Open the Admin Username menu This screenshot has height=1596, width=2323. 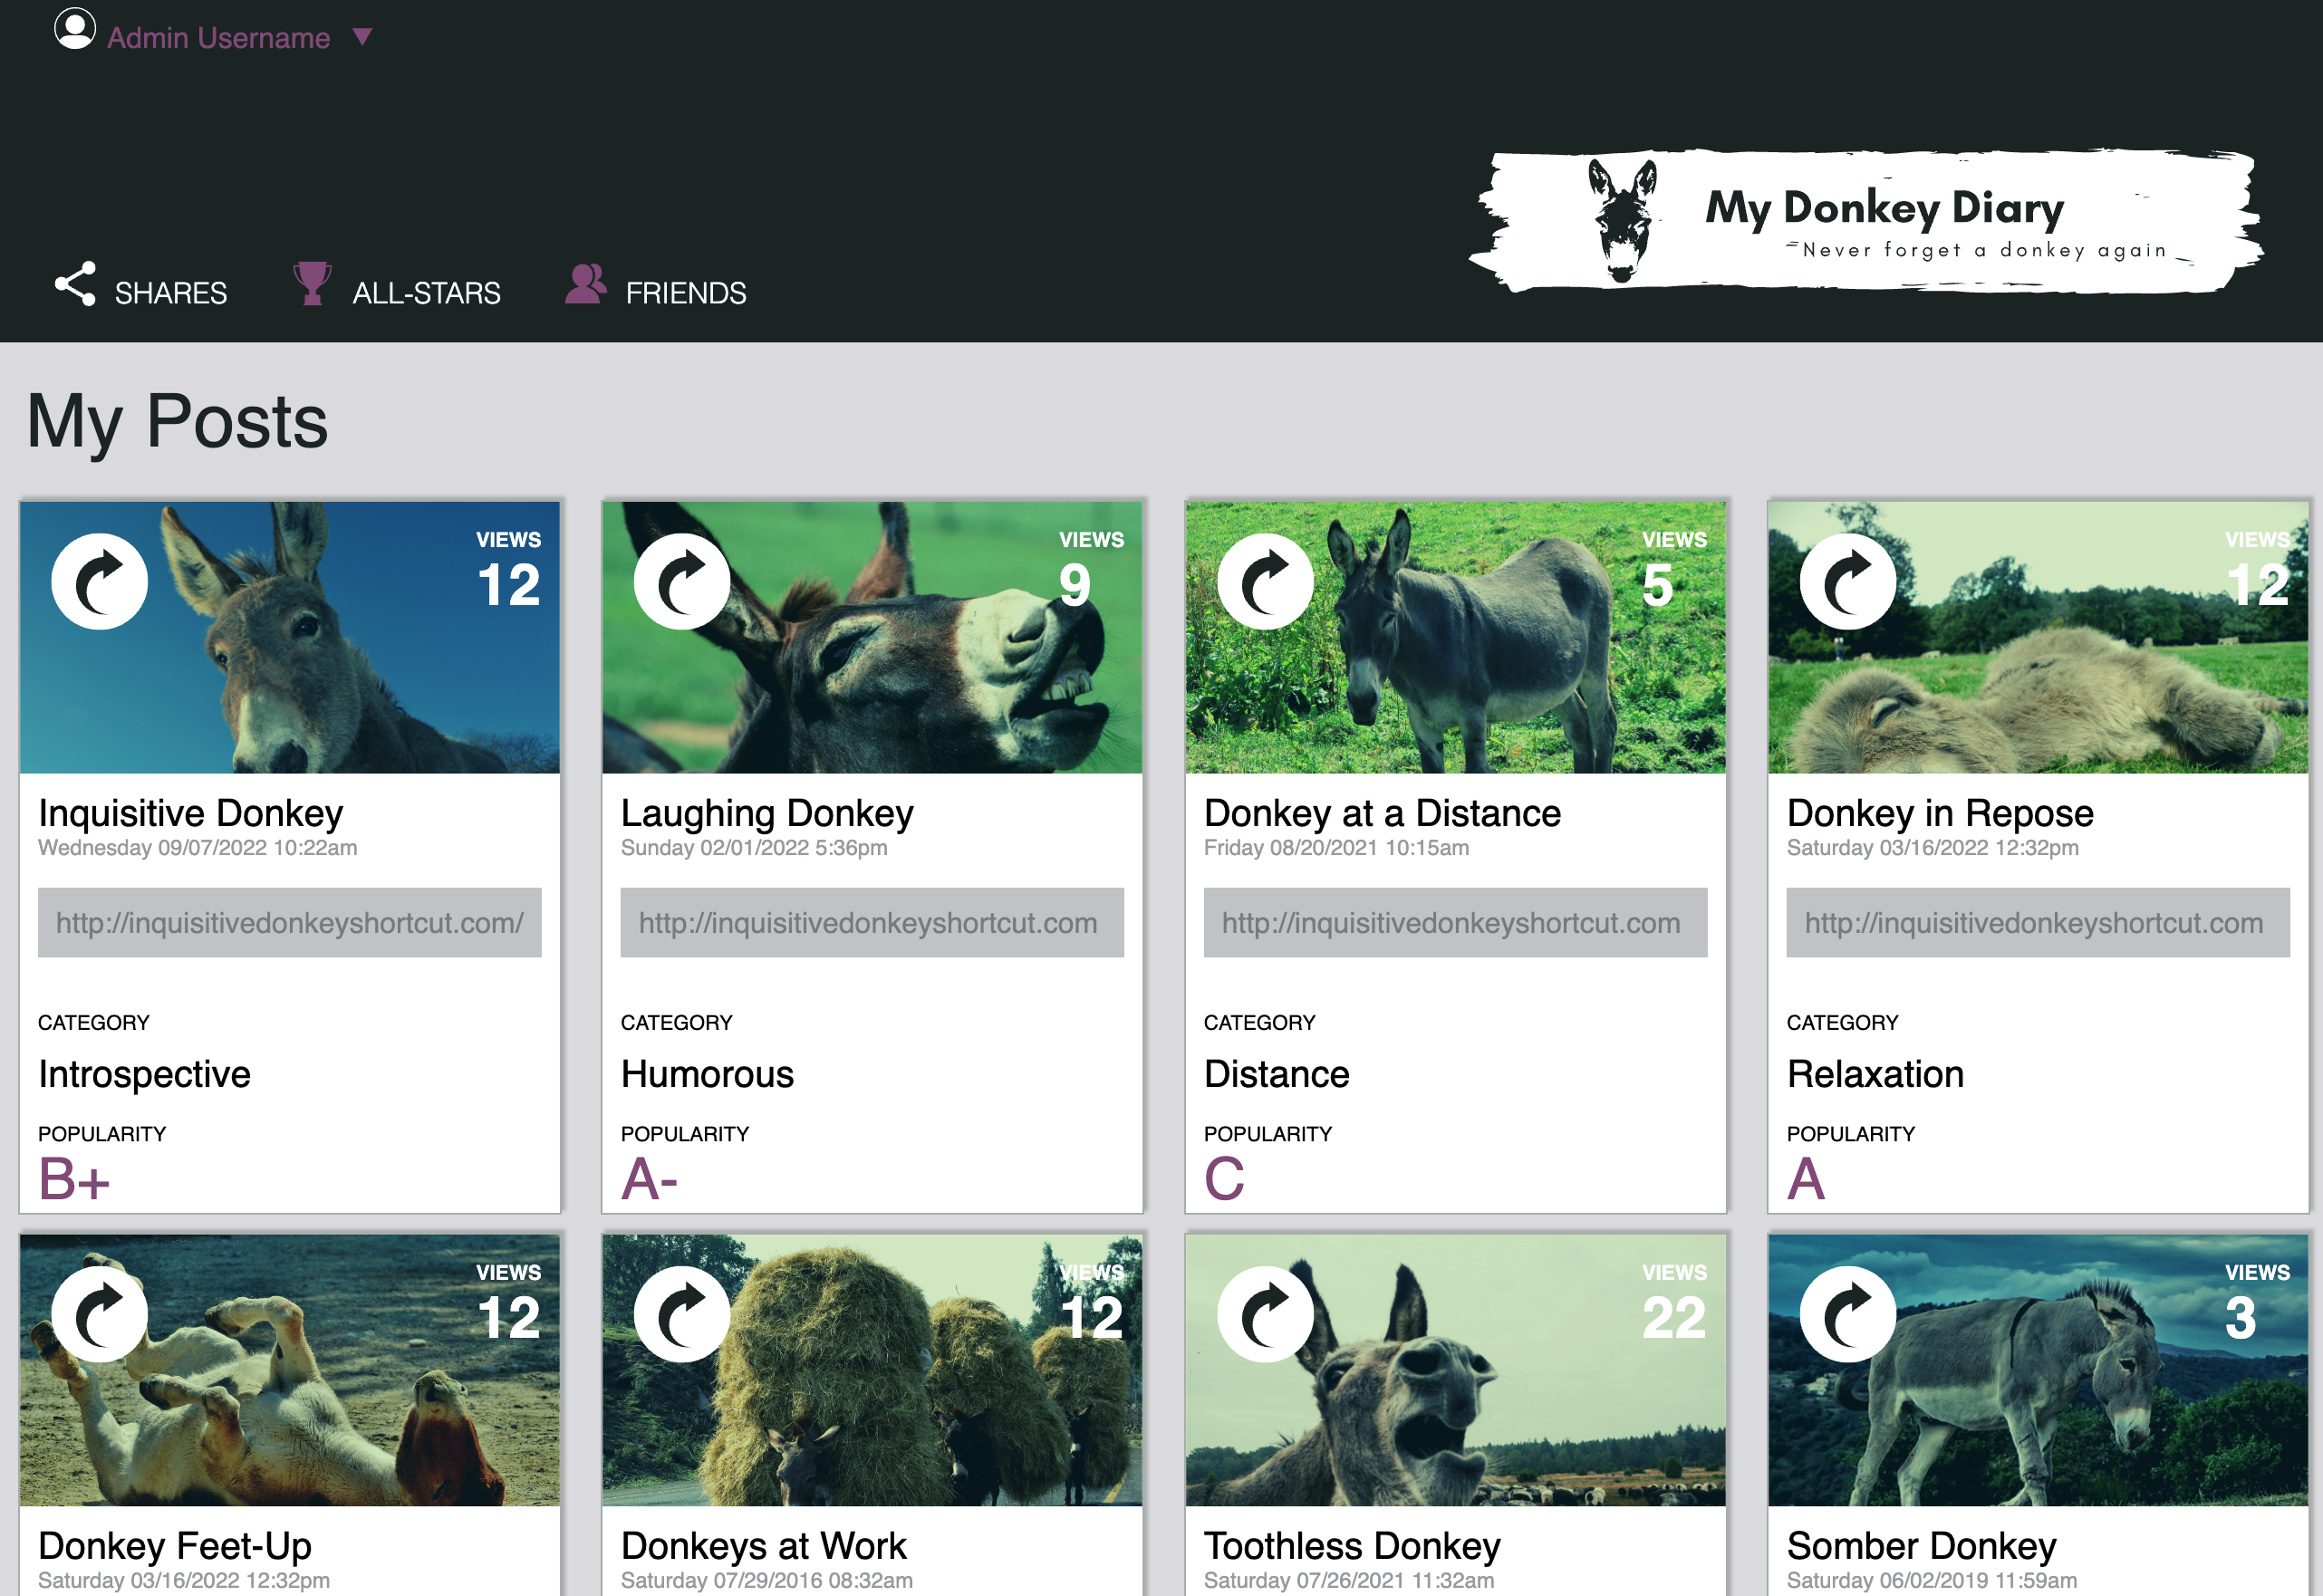[x=218, y=38]
